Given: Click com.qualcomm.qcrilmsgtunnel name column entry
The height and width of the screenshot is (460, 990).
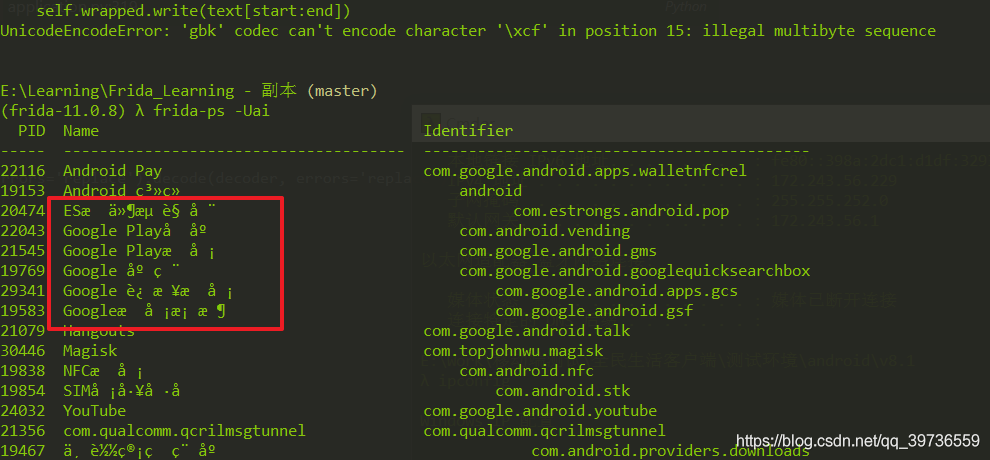Looking at the screenshot, I should click(x=184, y=431).
